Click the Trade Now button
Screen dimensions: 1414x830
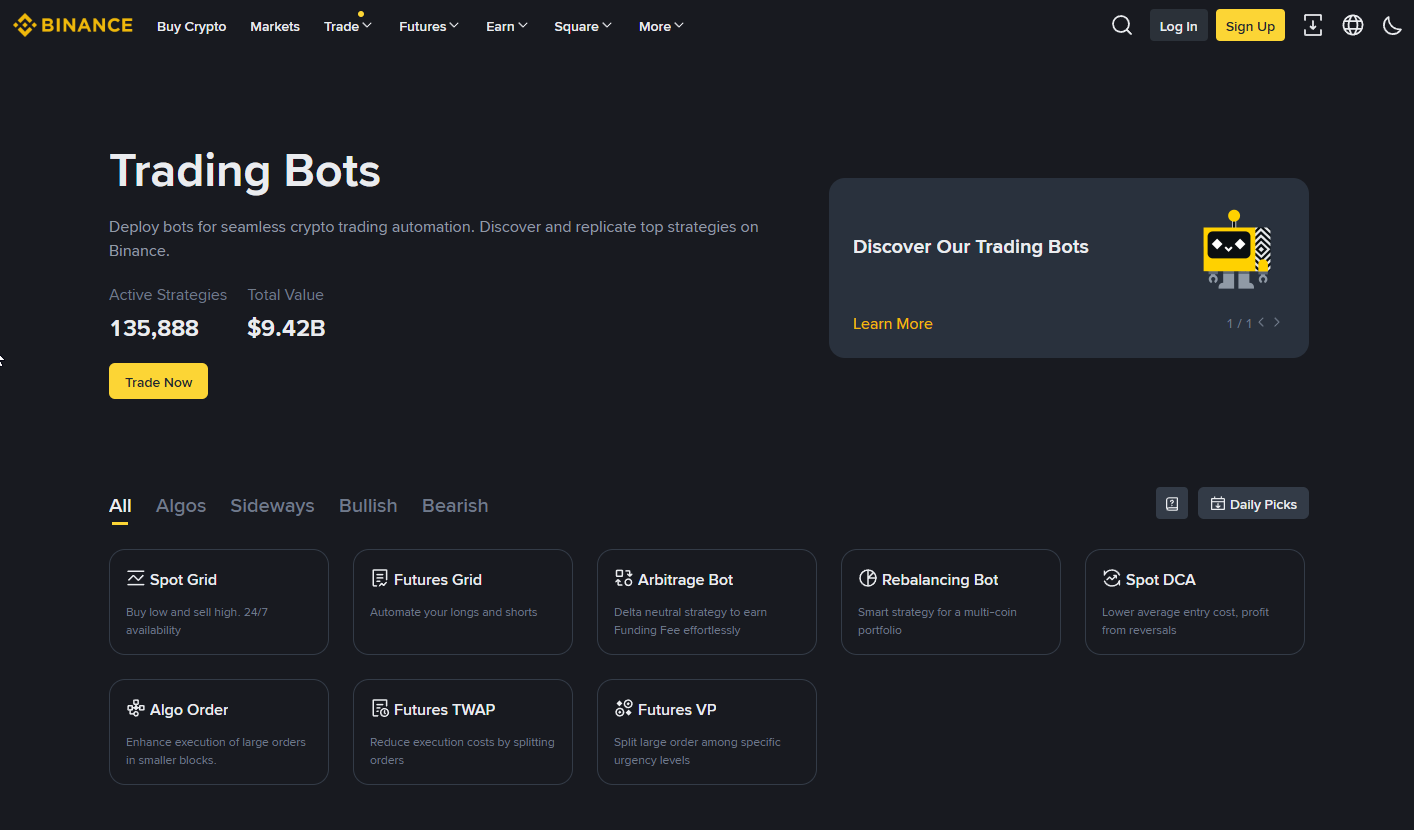[158, 381]
